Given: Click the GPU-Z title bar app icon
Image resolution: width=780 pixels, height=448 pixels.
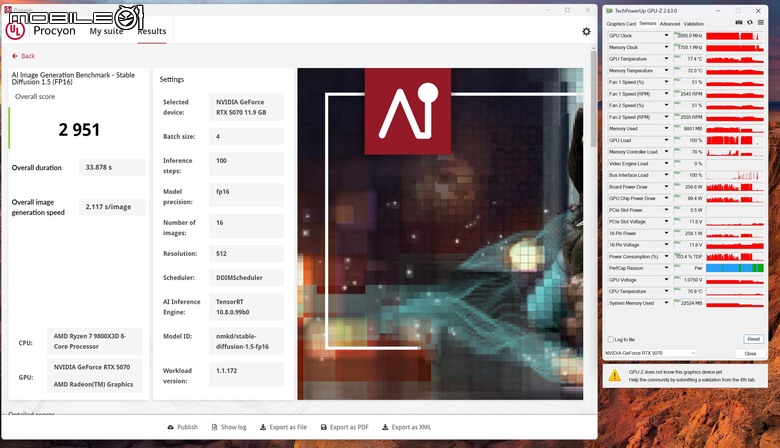Looking at the screenshot, I should pyautogui.click(x=609, y=10).
